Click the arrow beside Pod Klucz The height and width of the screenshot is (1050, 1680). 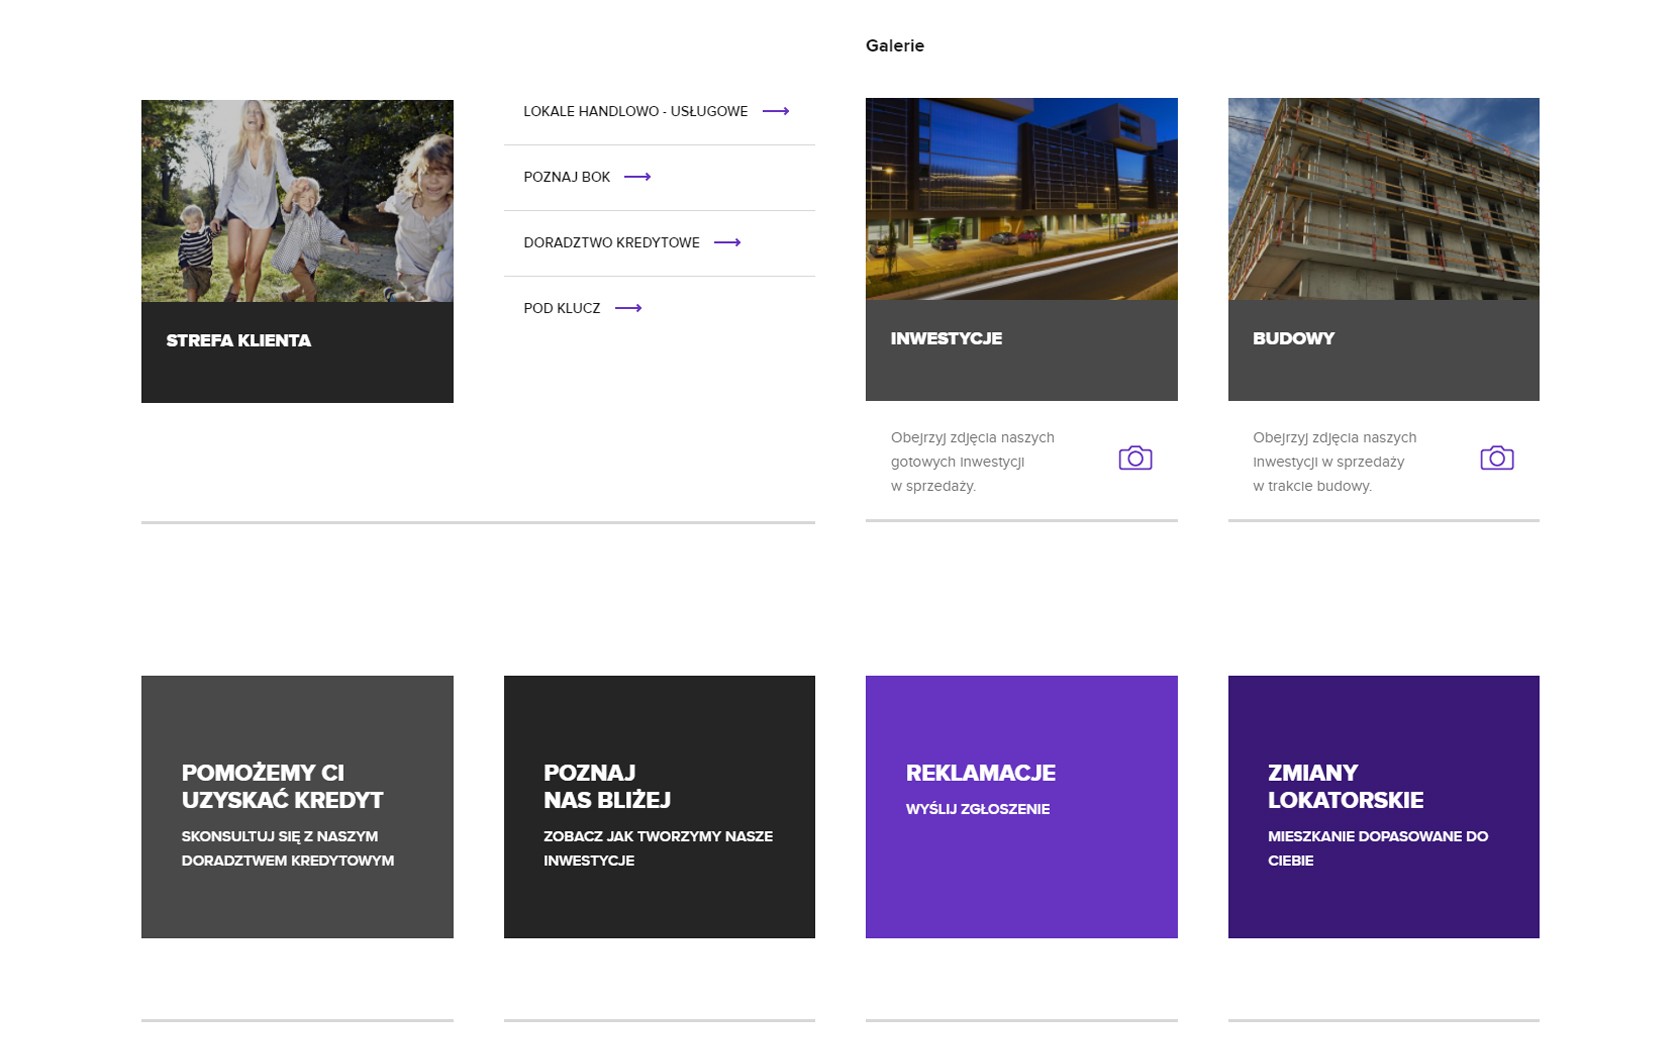(628, 308)
